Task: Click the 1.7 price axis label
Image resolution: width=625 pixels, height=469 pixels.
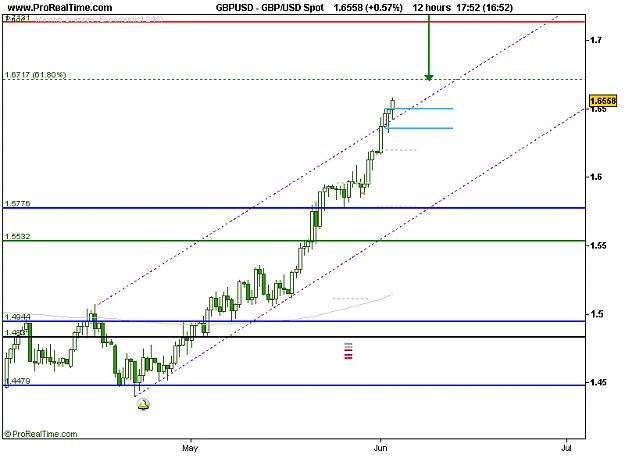Action: (596, 40)
